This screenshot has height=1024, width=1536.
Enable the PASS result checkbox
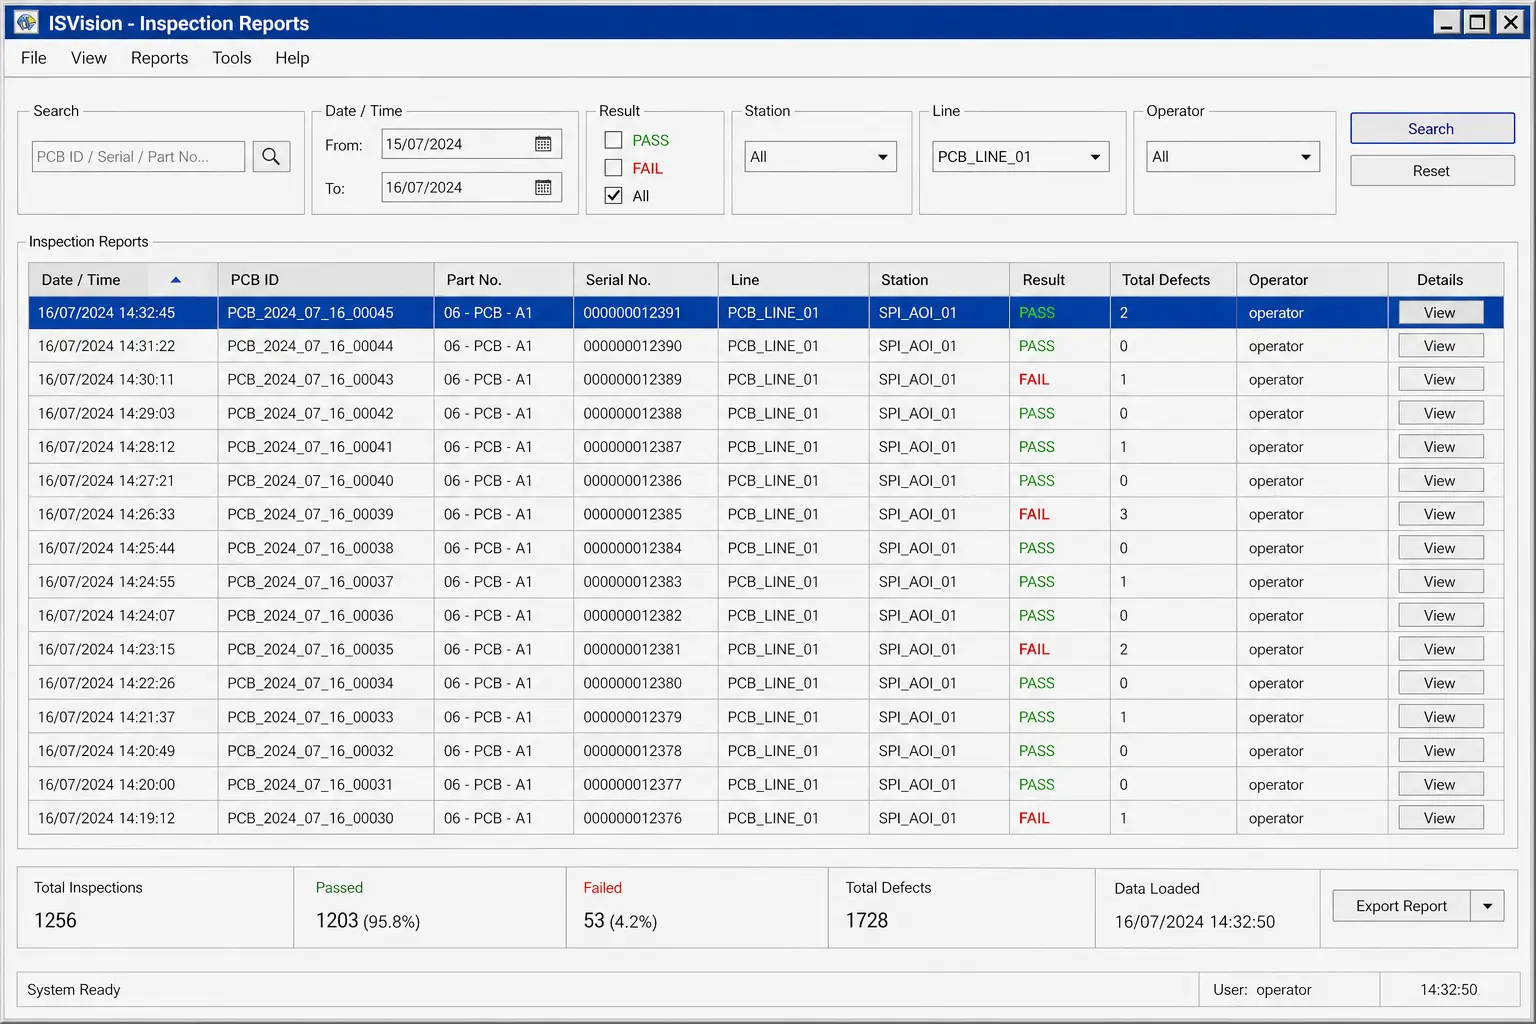(x=614, y=140)
